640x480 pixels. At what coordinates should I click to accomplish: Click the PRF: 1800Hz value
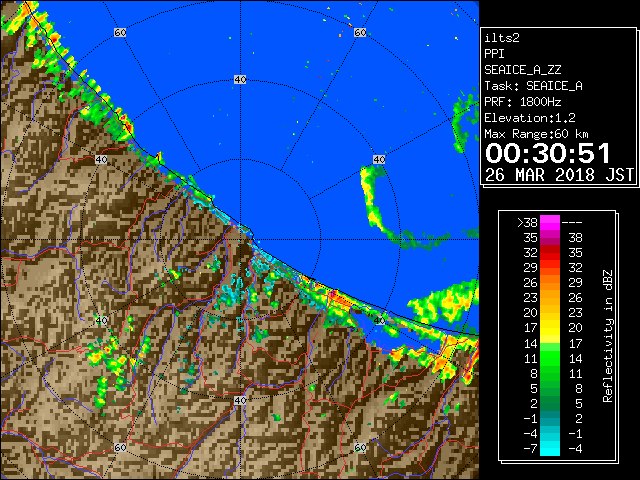pos(523,102)
